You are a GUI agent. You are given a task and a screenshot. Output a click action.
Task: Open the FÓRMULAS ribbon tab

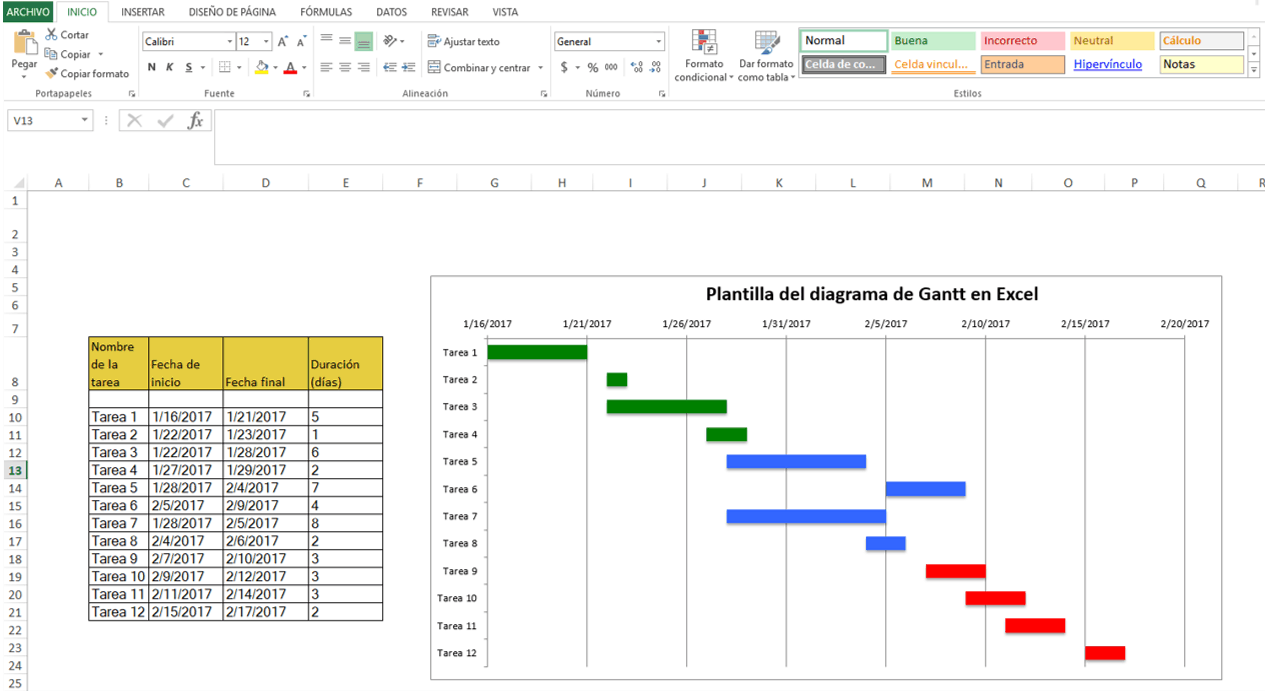point(326,12)
